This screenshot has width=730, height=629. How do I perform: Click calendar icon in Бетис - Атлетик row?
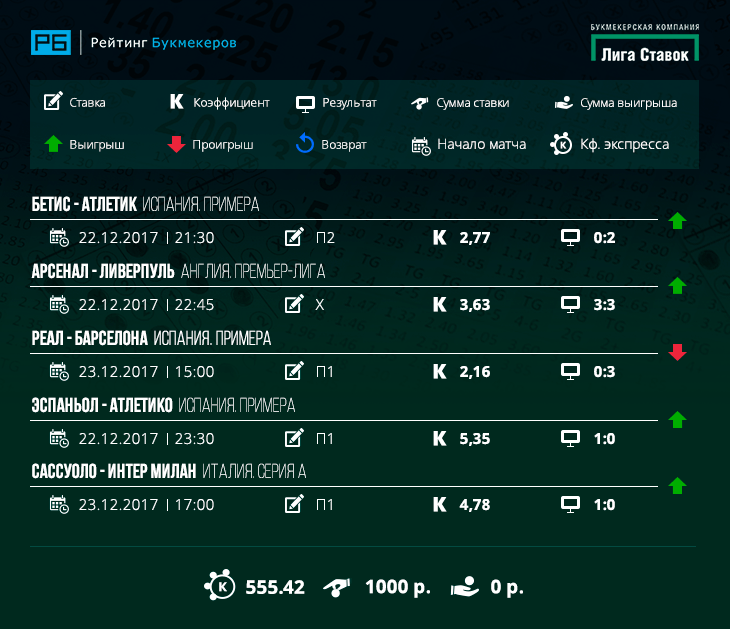coord(59,237)
